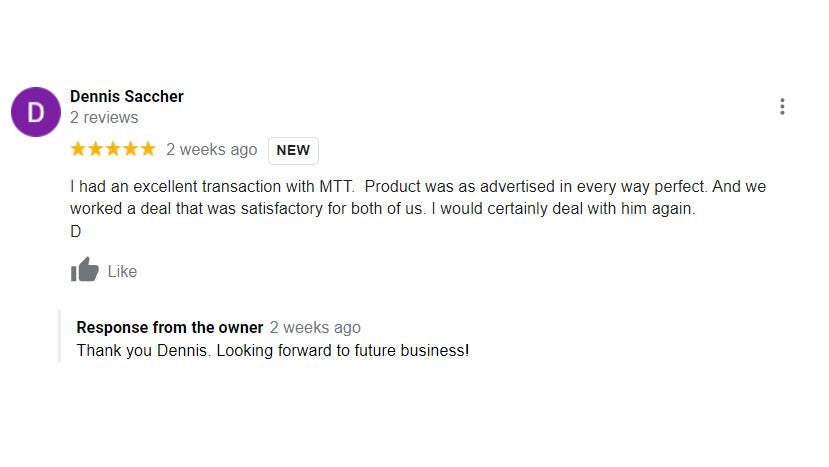Viewport: 829px width, 467px height.
Task: Click the lone "D" signature line
Action: click(x=75, y=231)
